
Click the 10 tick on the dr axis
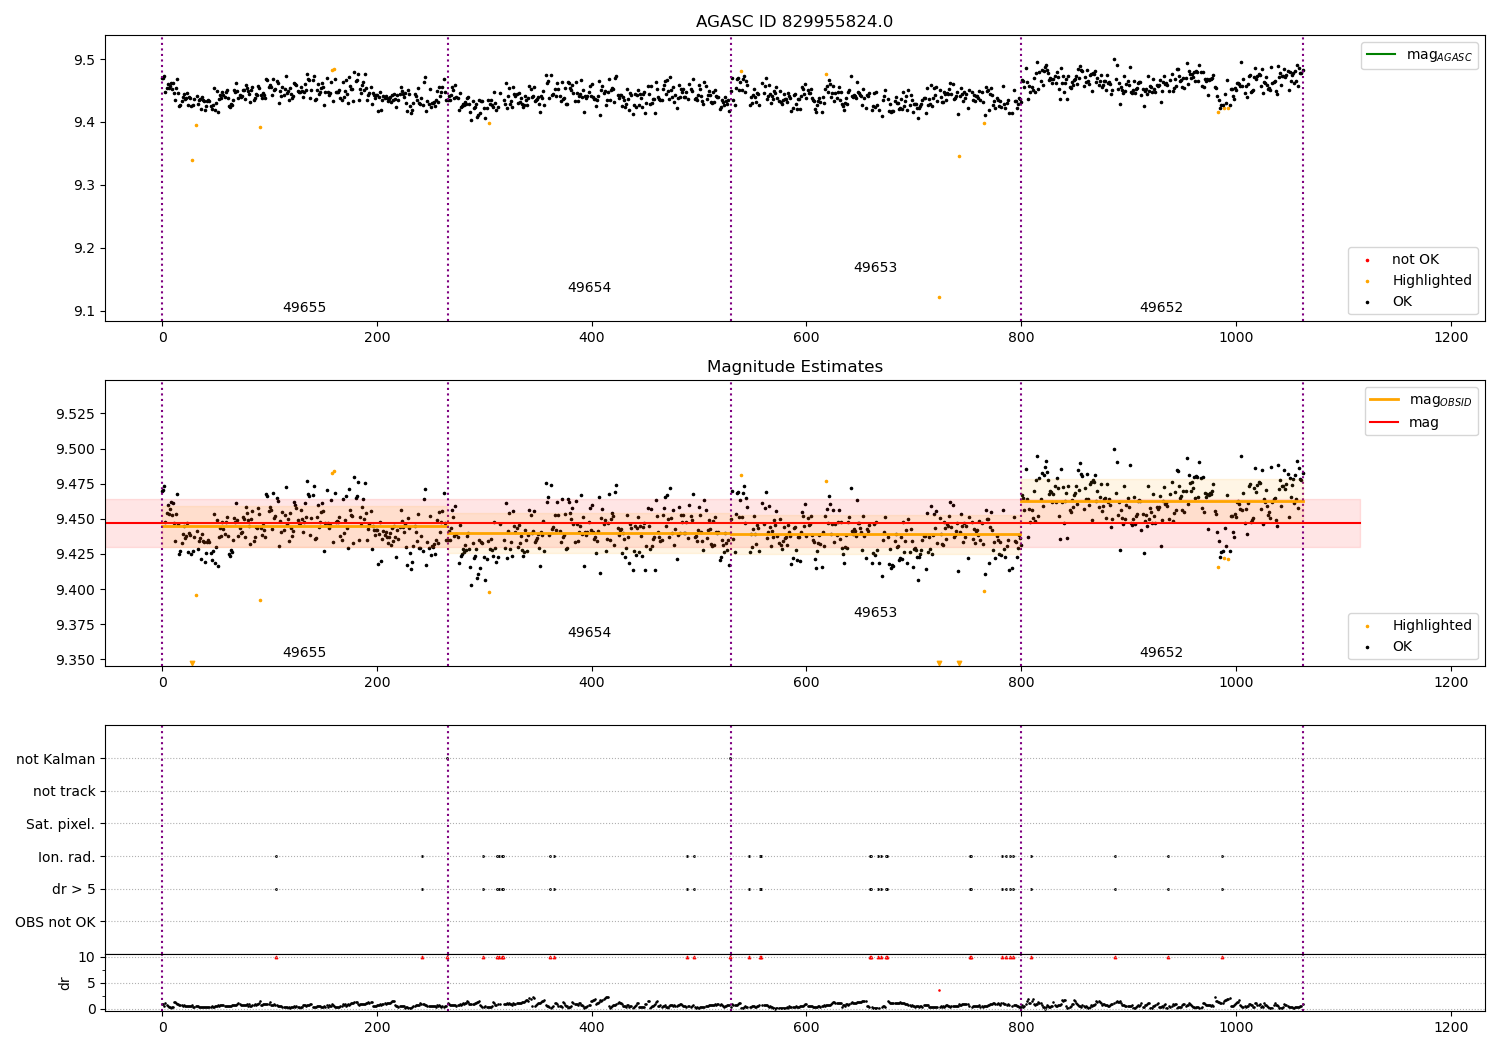coord(87,958)
